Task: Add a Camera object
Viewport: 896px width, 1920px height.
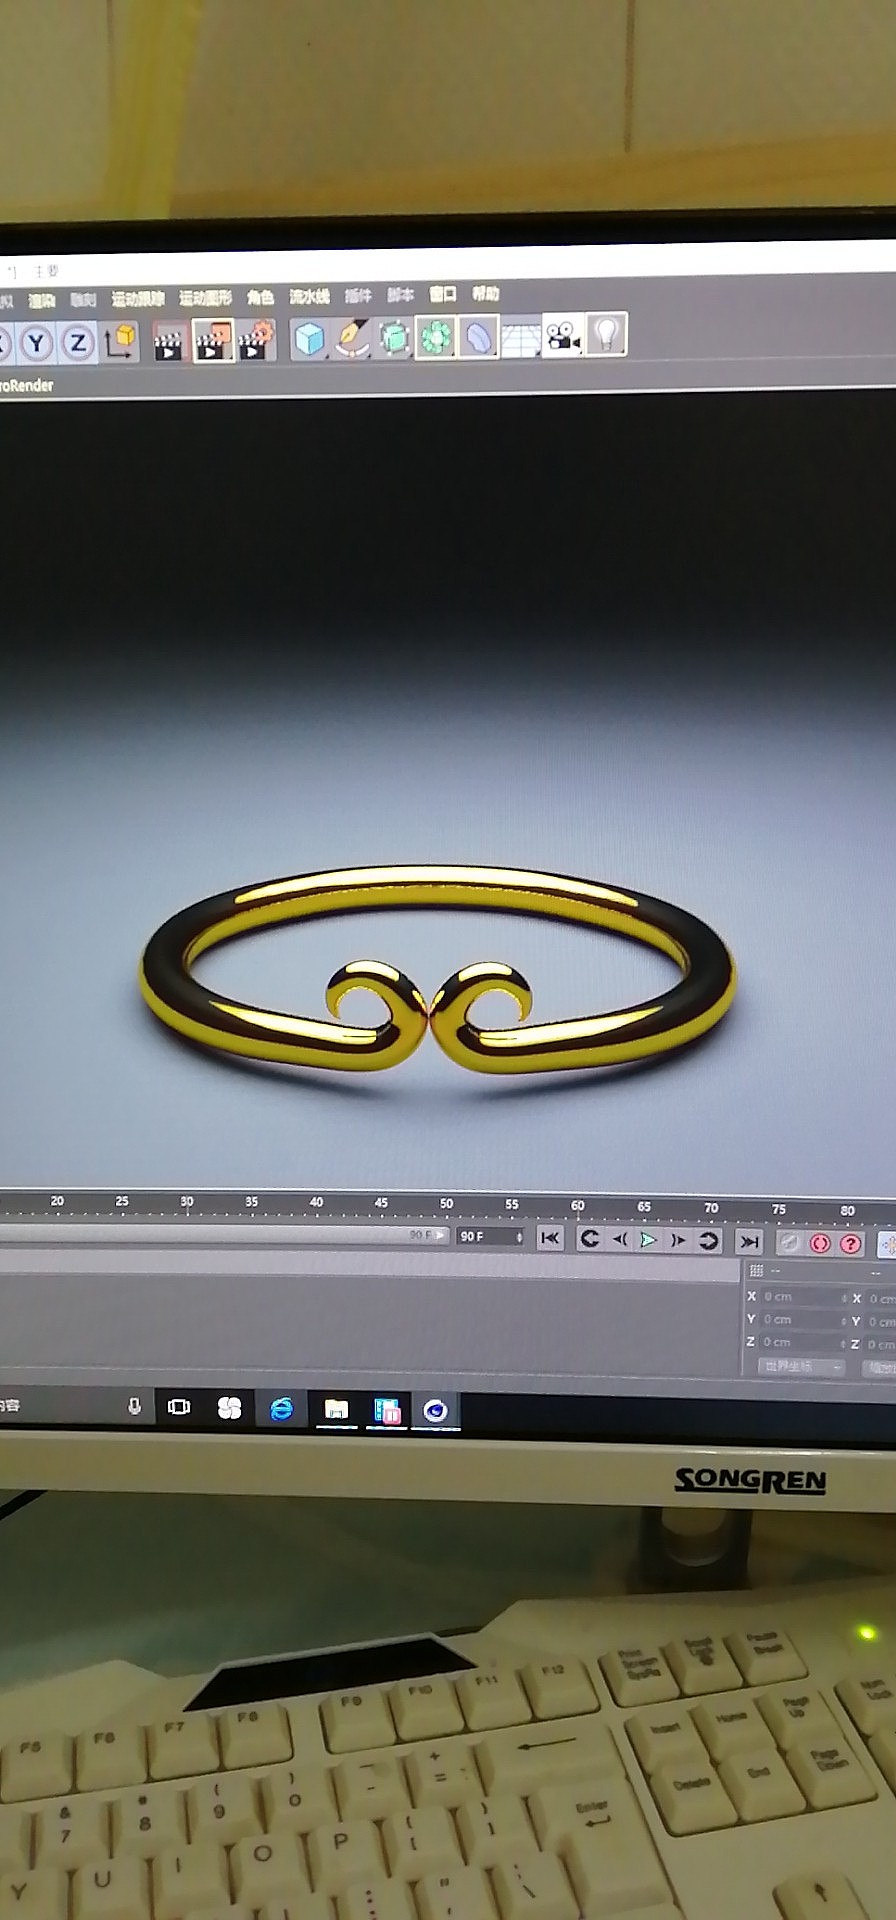Action: pos(563,334)
